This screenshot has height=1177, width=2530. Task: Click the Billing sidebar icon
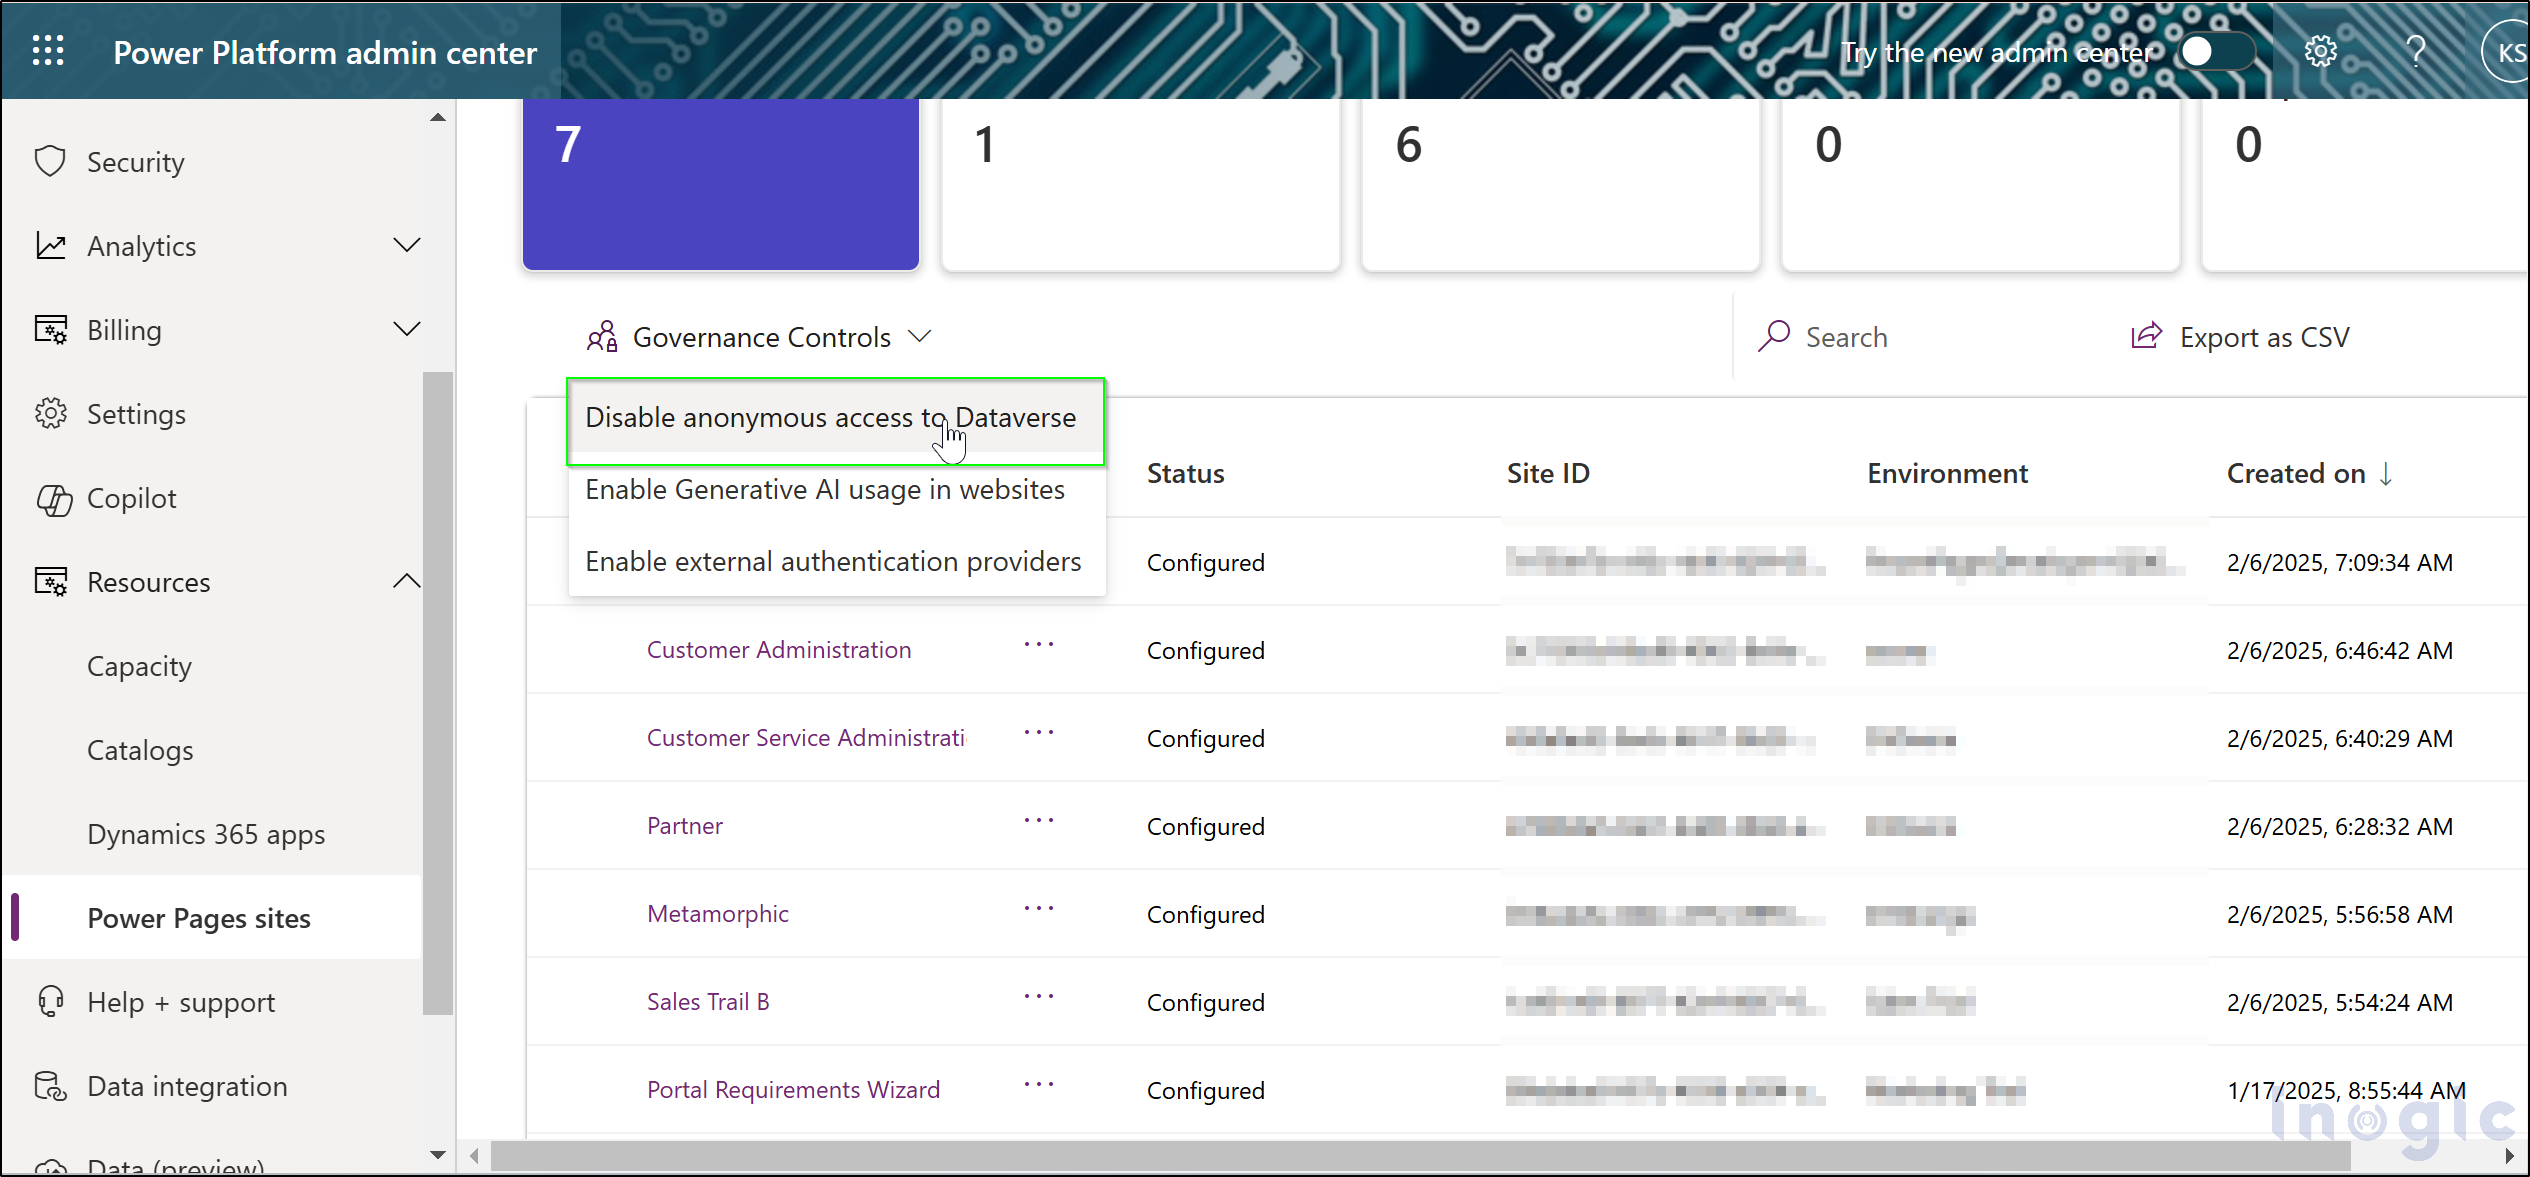coord(50,329)
